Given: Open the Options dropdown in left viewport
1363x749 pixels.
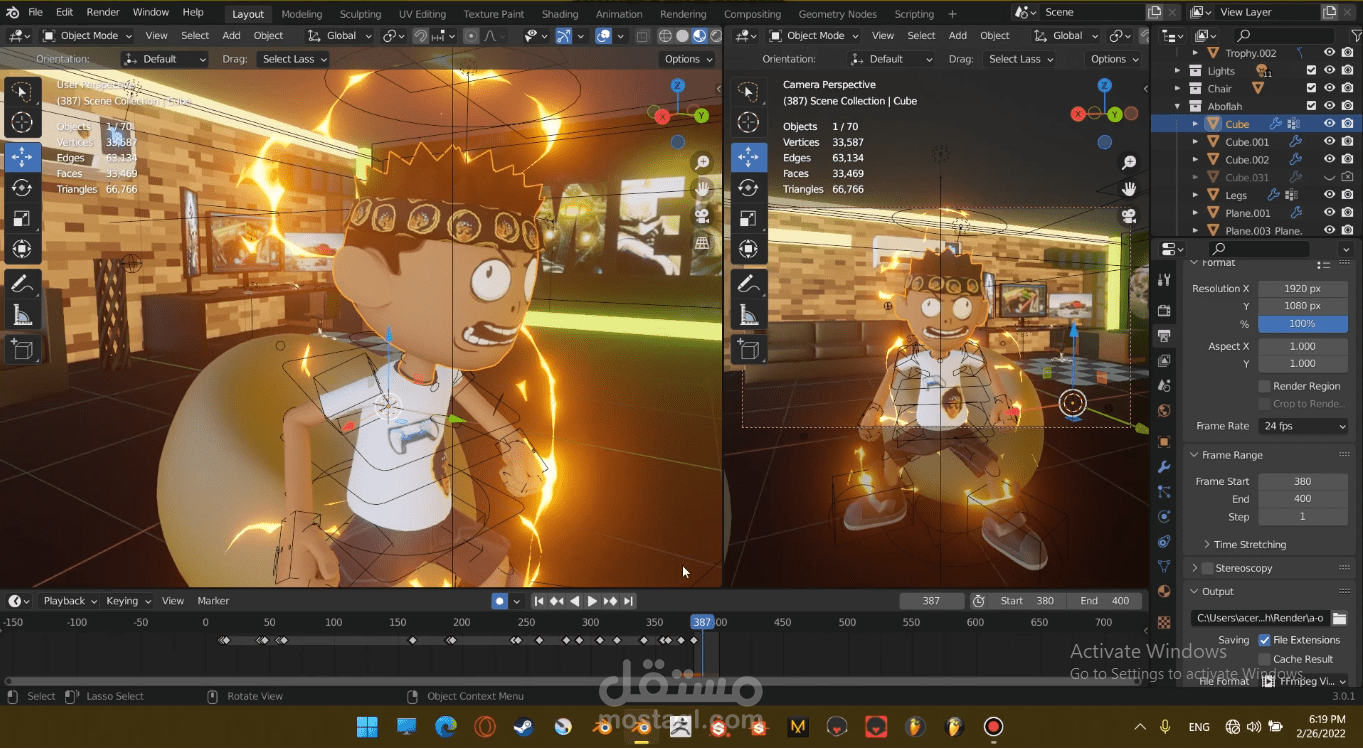Looking at the screenshot, I should [x=690, y=59].
